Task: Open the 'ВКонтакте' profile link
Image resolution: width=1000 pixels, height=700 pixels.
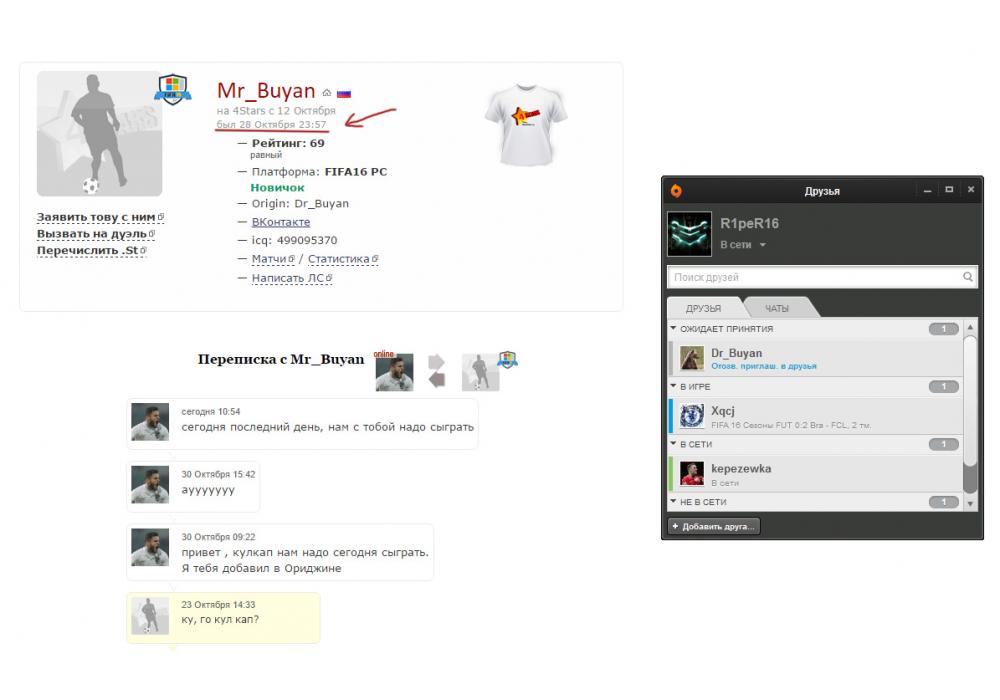Action: pos(281,222)
